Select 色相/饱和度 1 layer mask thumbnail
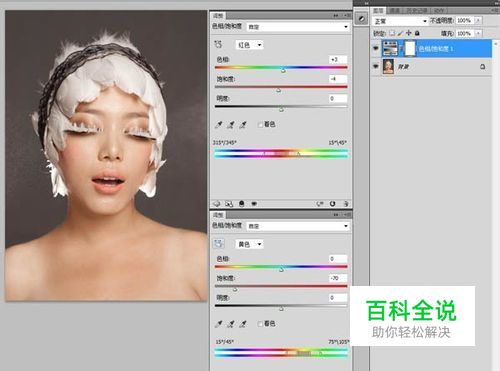 (x=410, y=49)
